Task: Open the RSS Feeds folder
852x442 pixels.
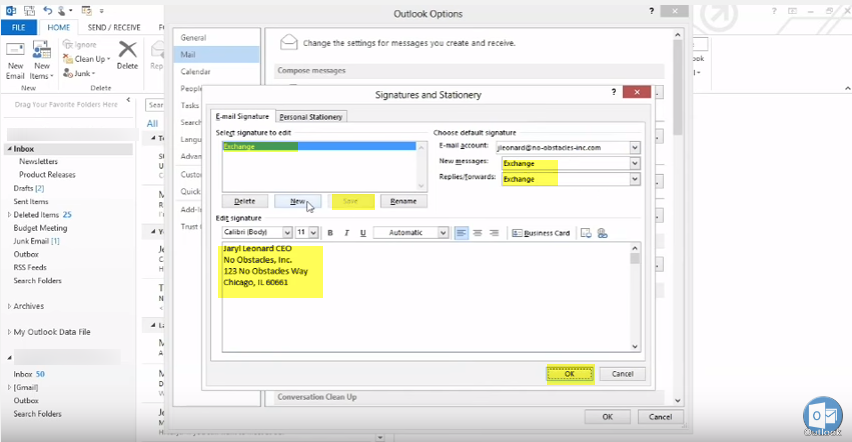Action: point(30,267)
